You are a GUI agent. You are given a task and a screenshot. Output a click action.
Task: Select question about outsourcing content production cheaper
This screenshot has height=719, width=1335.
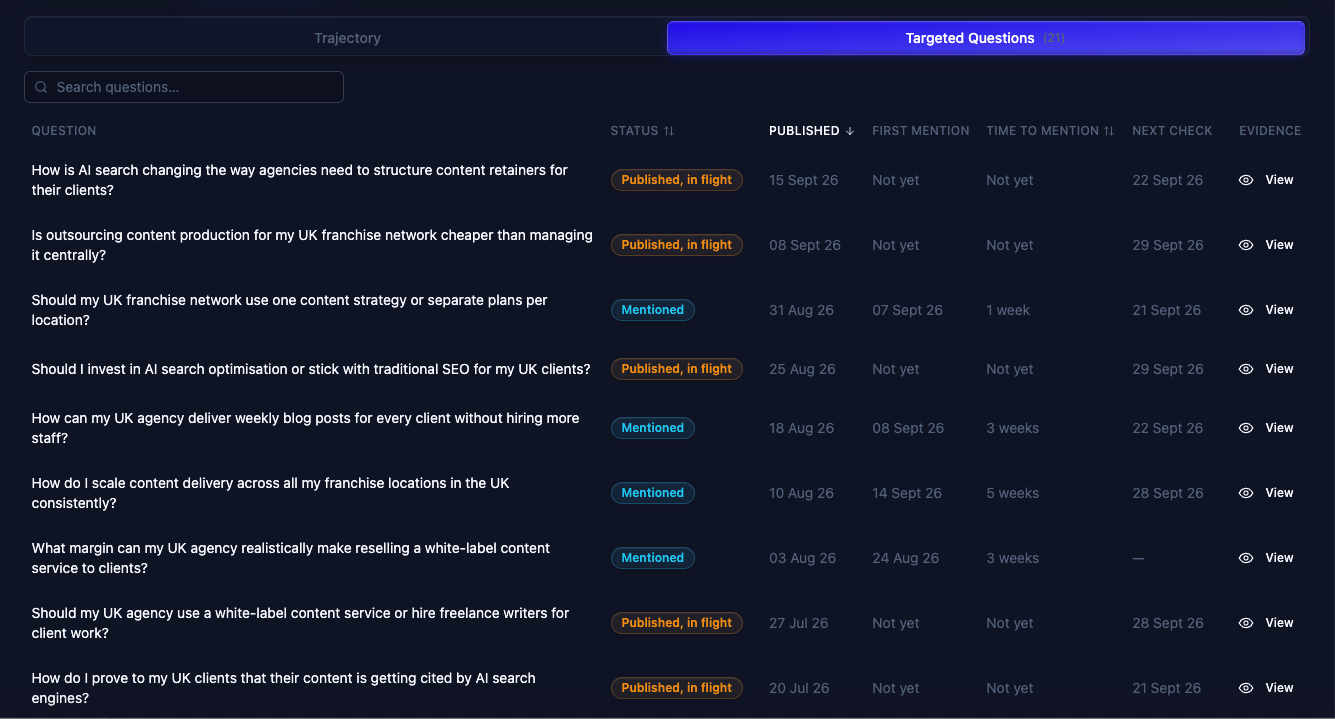[x=312, y=245]
